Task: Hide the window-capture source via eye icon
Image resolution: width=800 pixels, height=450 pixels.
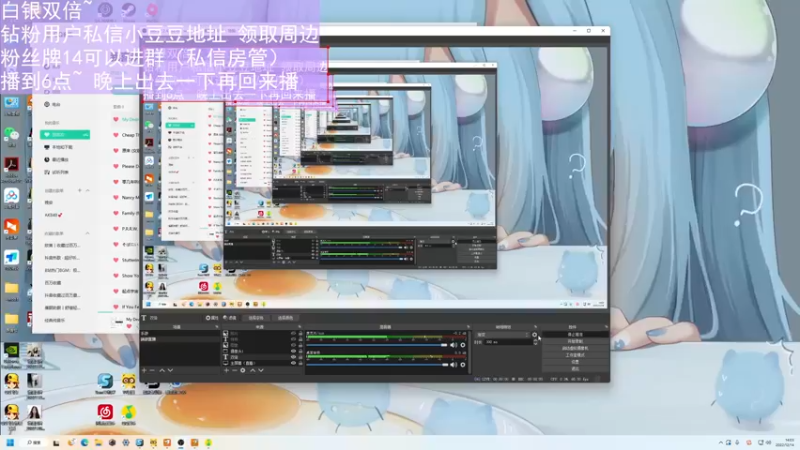Action: coord(293,351)
